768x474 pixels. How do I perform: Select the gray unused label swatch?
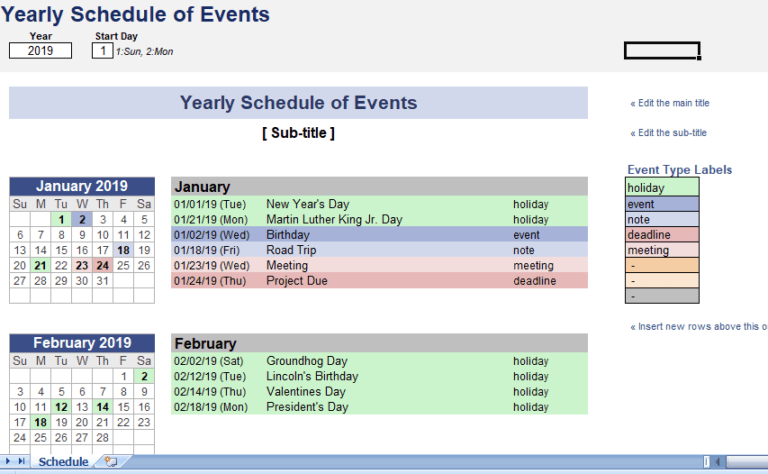662,296
